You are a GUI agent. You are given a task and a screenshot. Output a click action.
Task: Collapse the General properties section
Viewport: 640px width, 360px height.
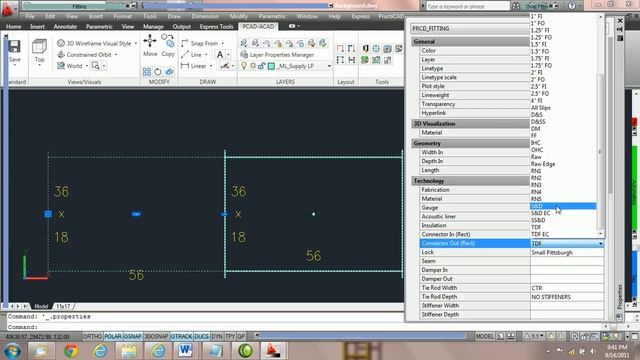tap(470, 42)
